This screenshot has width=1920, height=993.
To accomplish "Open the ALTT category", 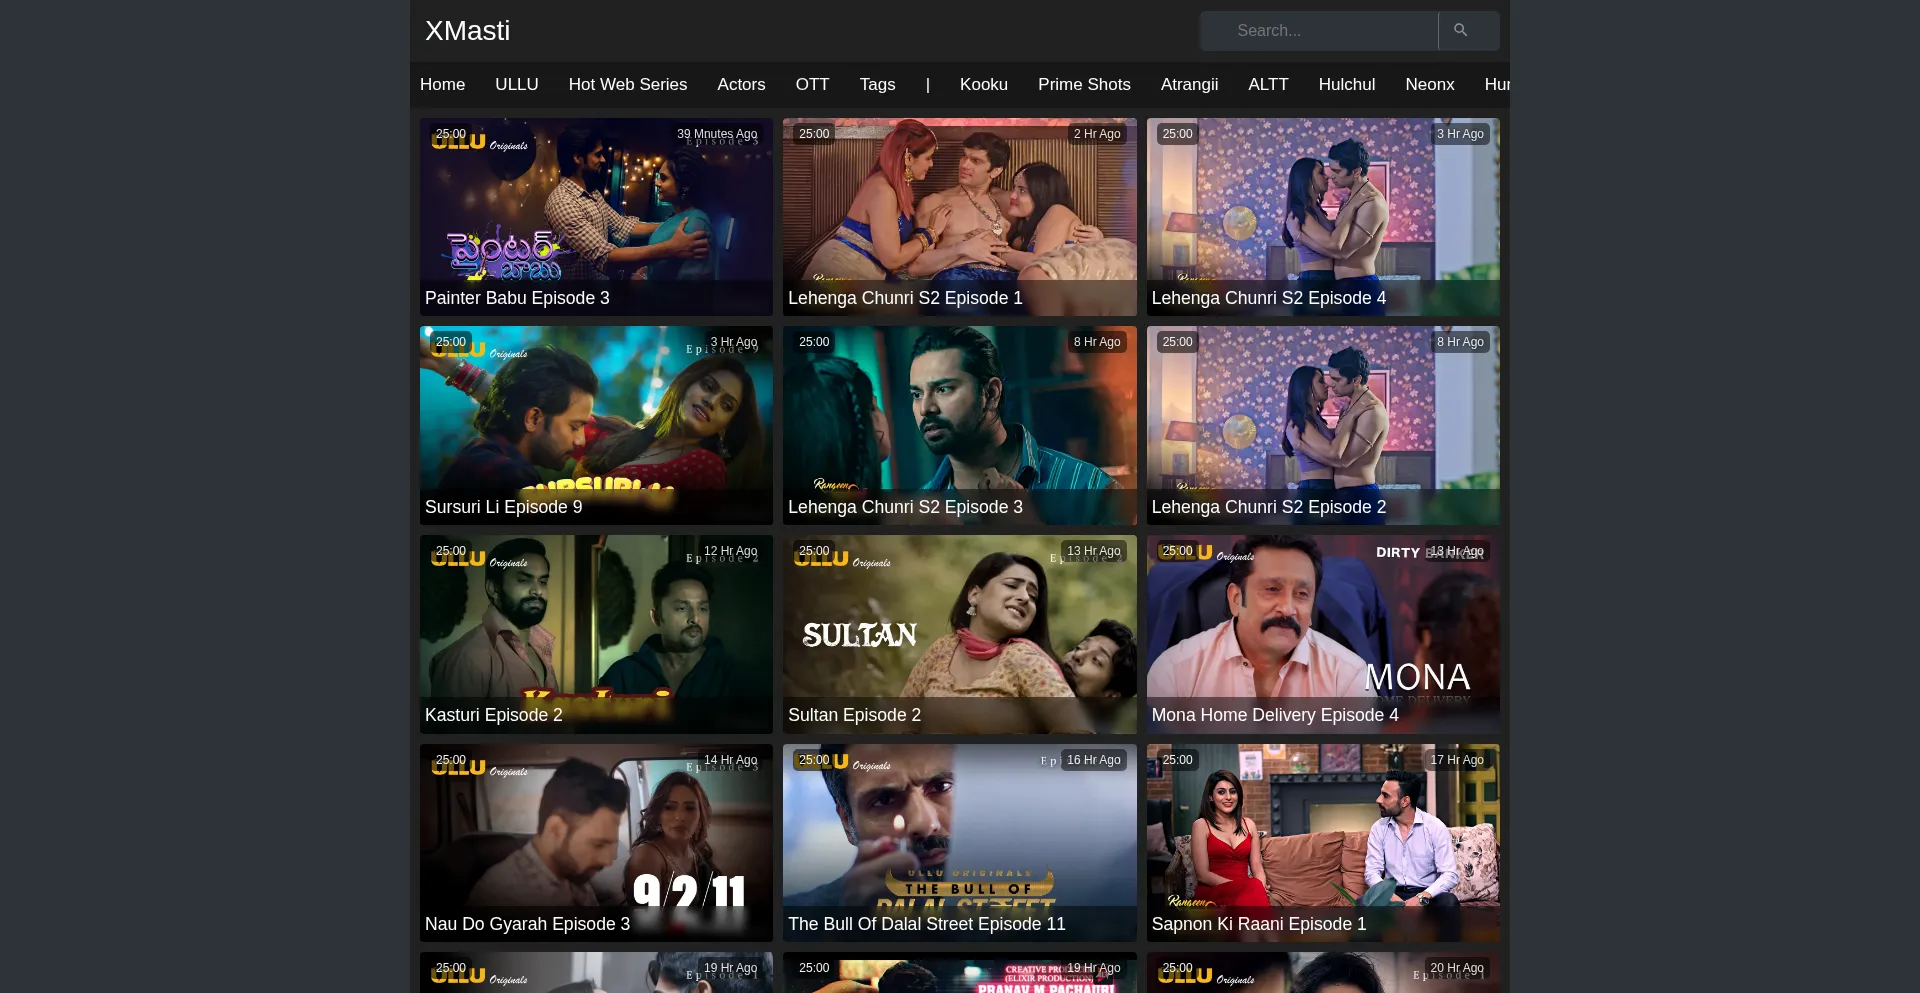I will pos(1268,85).
